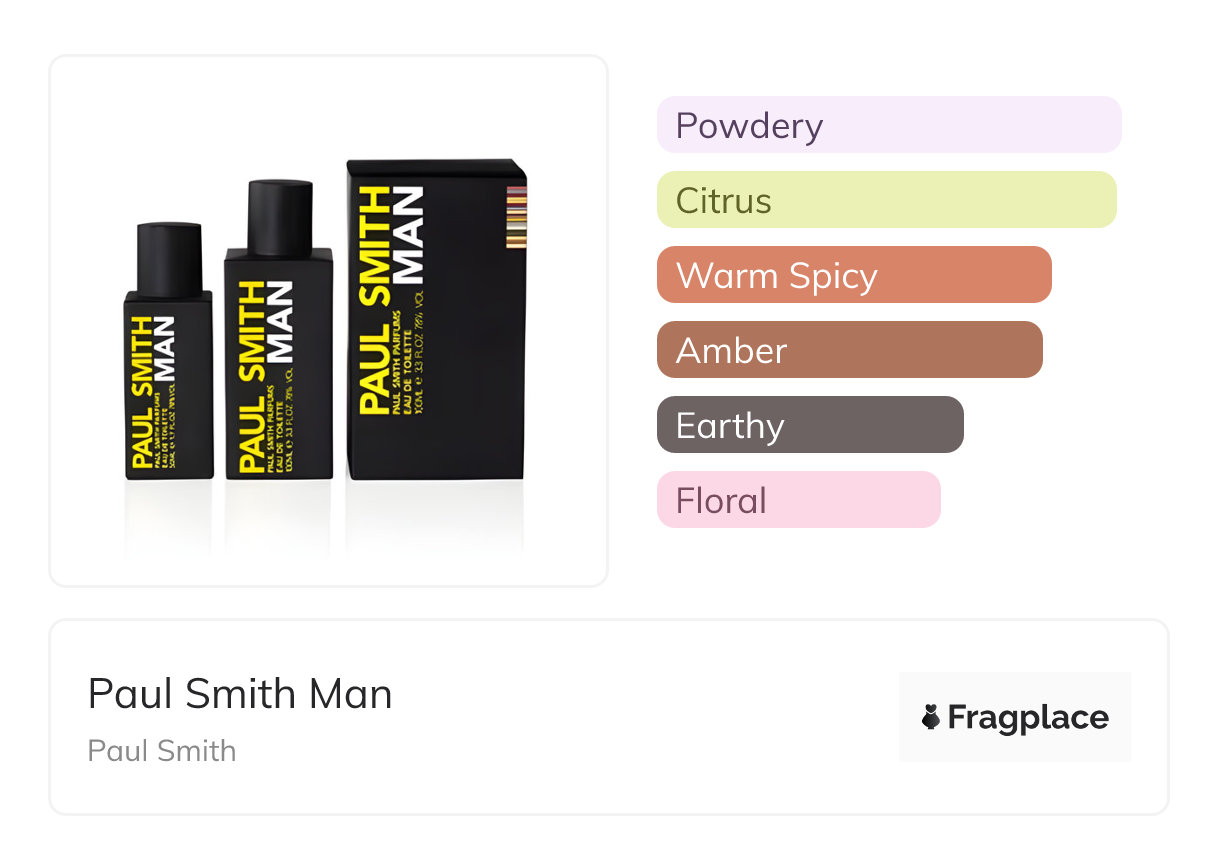The width and height of the screenshot is (1218, 864).
Task: Open the Paul Smith Man title
Action: point(240,693)
